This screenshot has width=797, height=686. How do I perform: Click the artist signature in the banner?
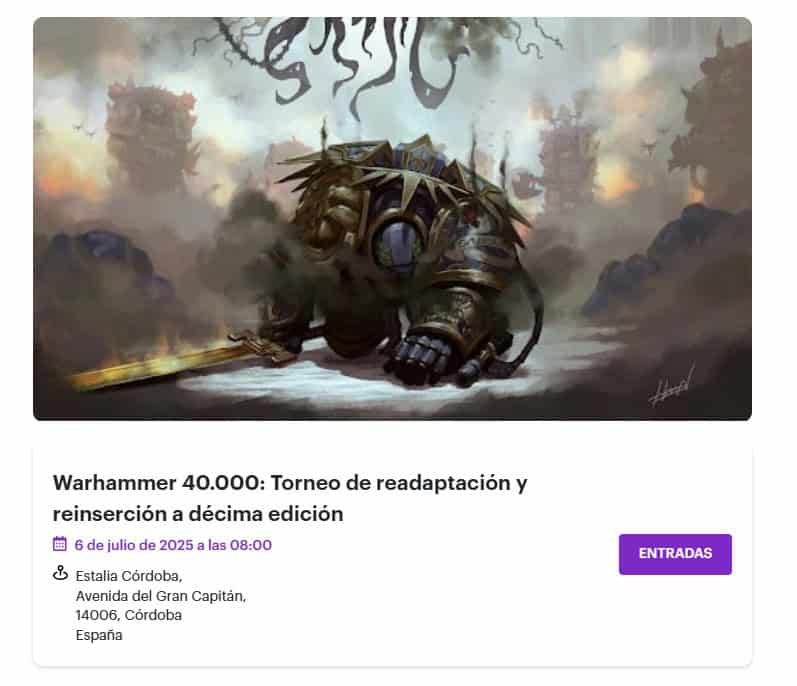tap(671, 387)
